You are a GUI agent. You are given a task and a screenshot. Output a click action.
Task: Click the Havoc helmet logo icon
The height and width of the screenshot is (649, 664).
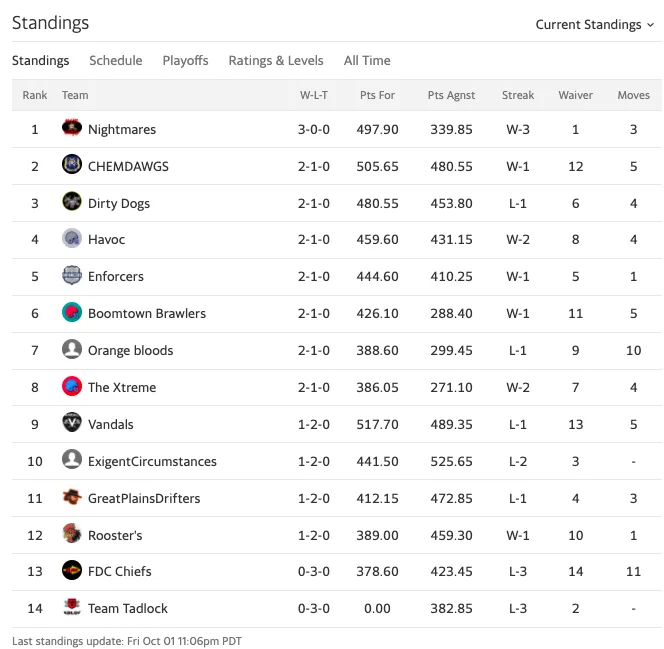72,238
